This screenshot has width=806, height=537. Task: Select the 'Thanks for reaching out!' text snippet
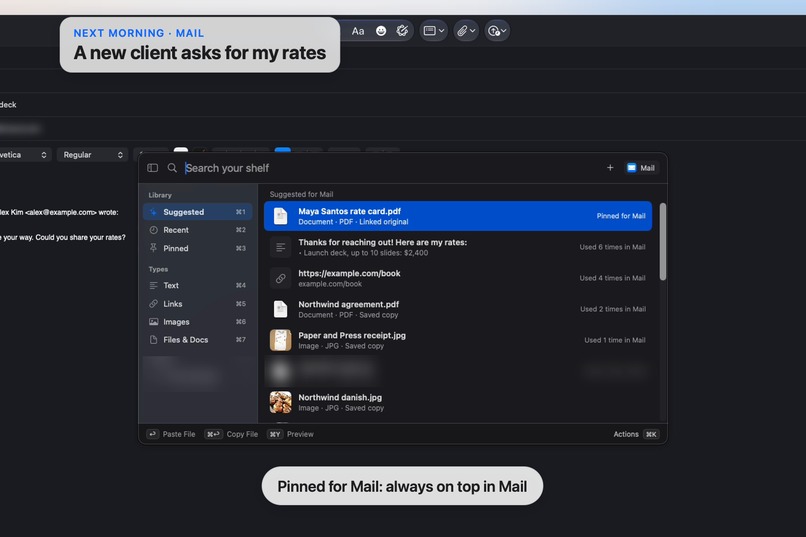coord(458,247)
